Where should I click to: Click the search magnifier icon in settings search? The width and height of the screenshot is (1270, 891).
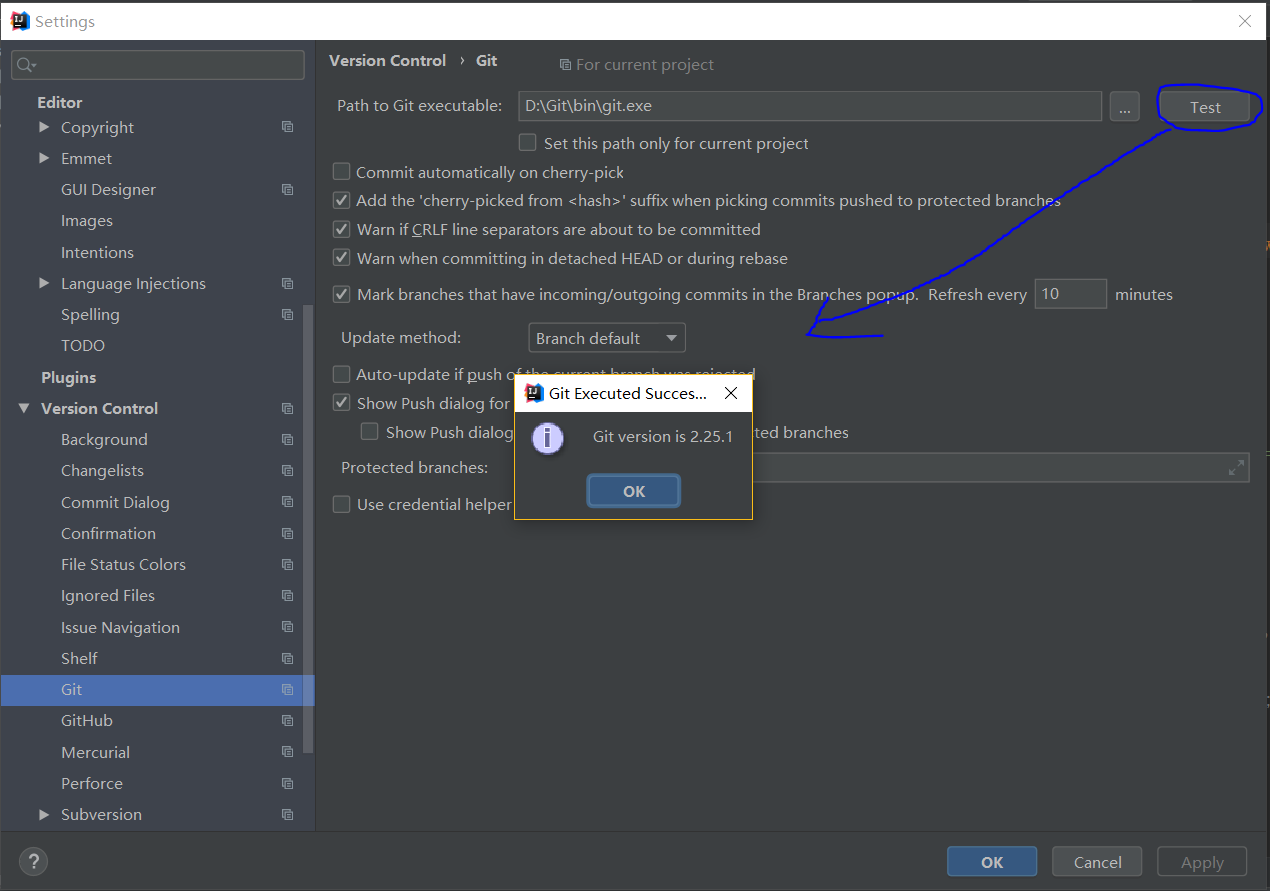click(x=25, y=65)
